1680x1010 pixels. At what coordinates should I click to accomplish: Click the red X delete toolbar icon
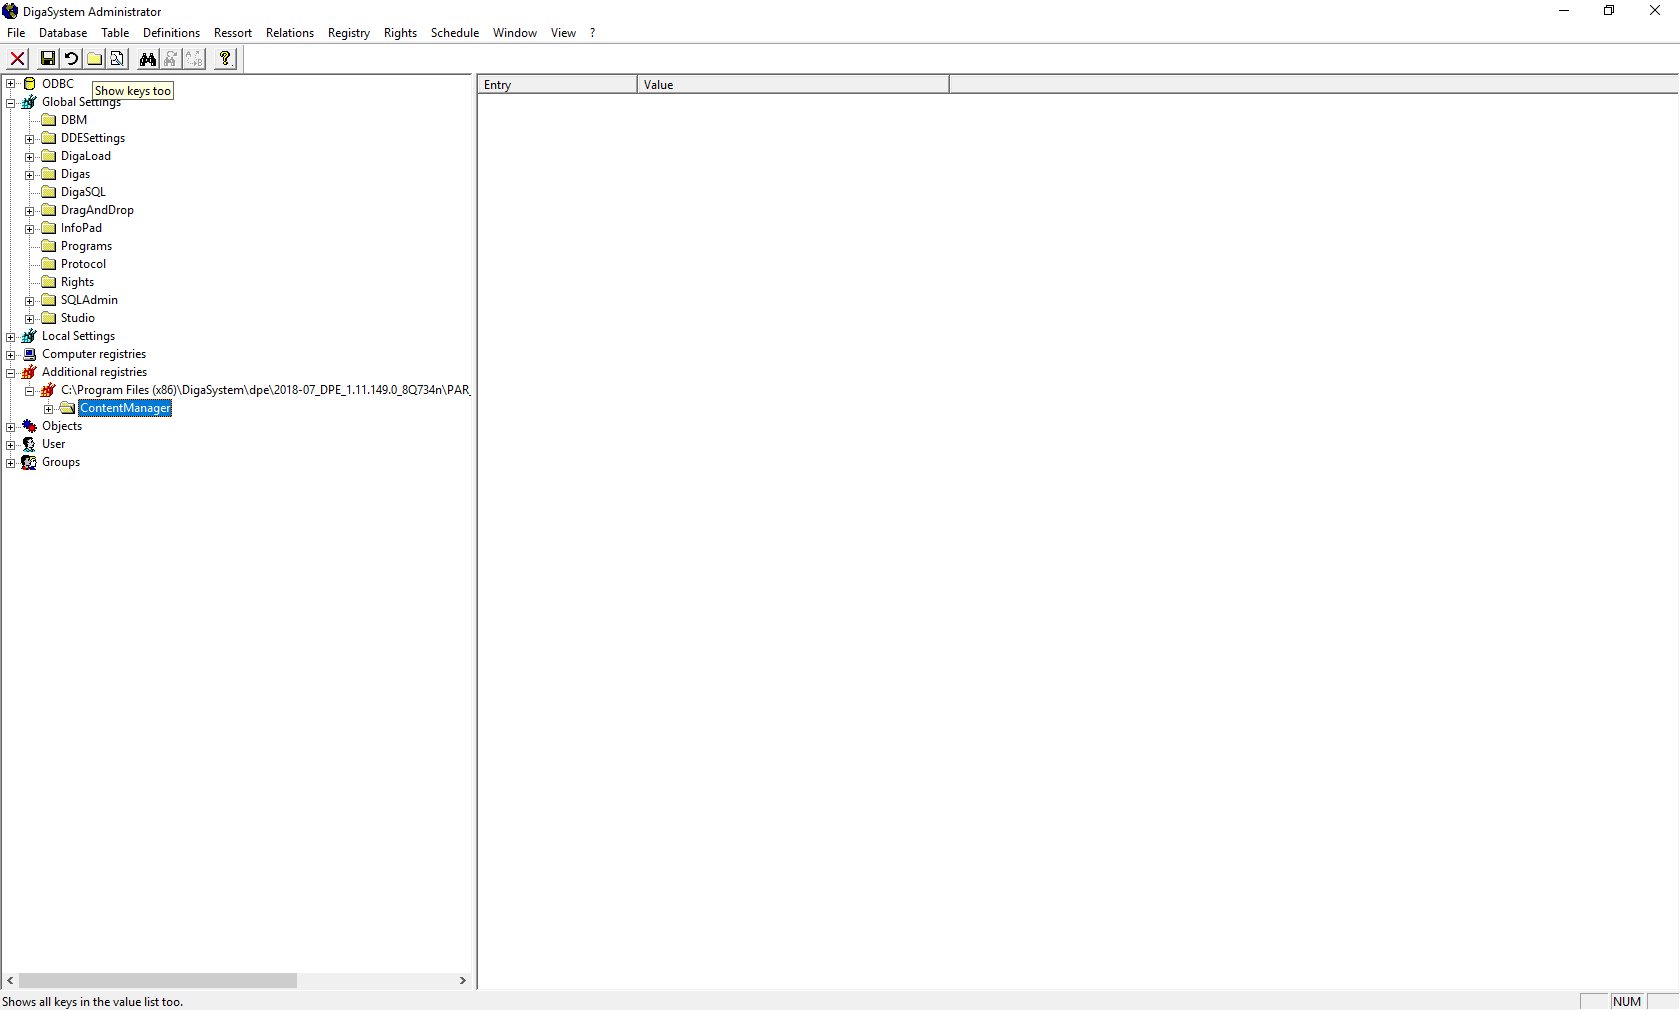(18, 59)
